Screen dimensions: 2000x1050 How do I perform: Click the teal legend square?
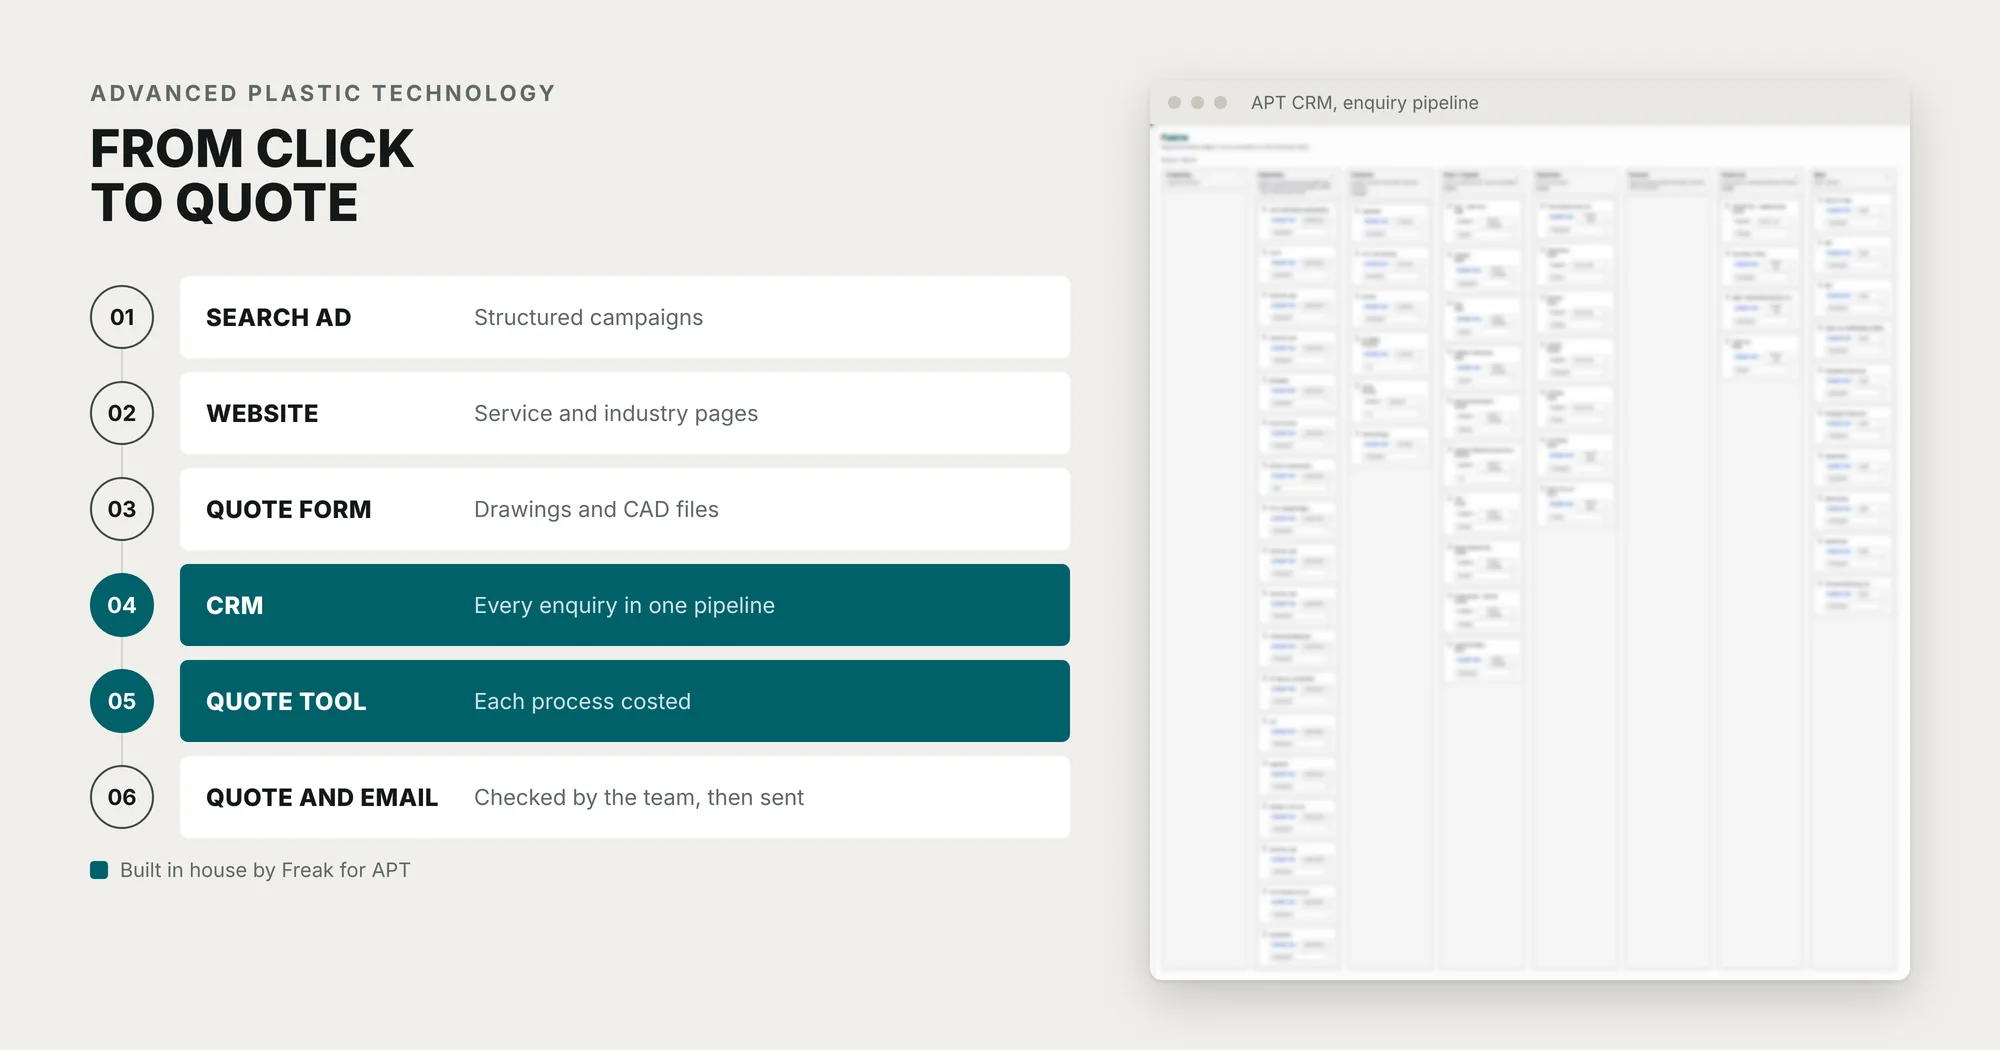99,870
